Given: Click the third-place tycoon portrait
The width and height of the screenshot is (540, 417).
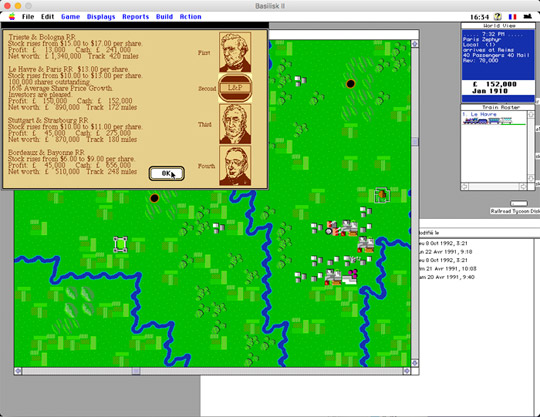Looking at the screenshot, I should 235,124.
